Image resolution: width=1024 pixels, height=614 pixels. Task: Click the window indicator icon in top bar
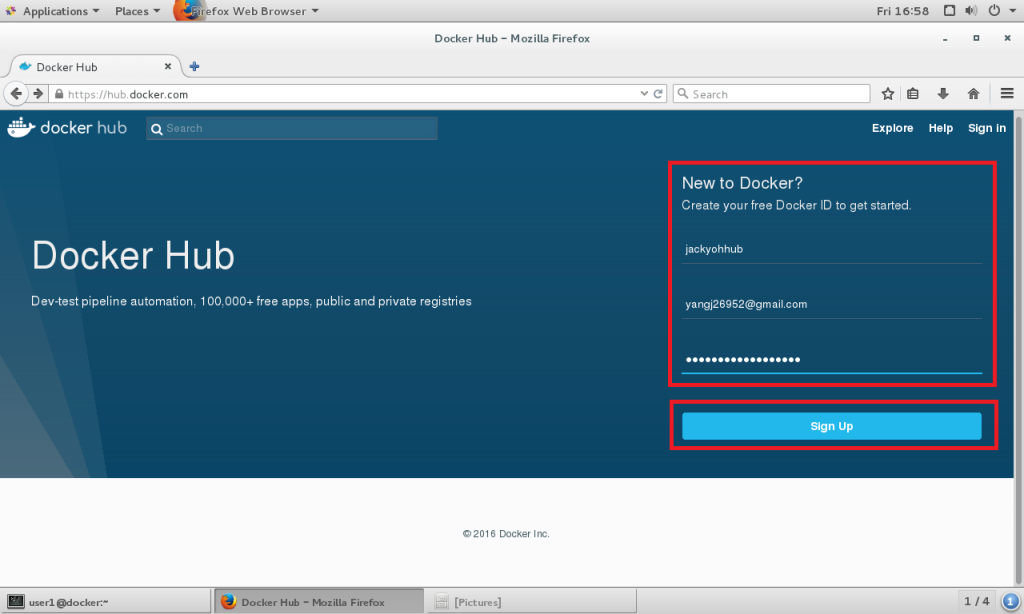pyautogui.click(x=950, y=10)
